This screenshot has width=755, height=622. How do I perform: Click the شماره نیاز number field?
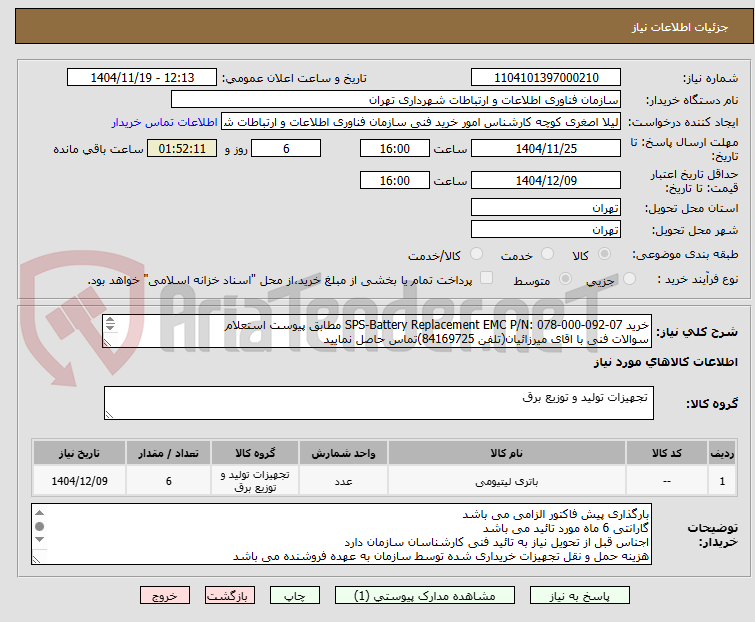546,78
